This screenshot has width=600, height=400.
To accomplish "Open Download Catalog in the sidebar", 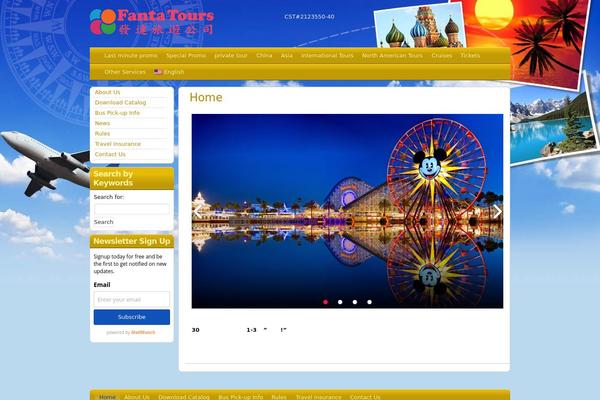I will pos(121,103).
